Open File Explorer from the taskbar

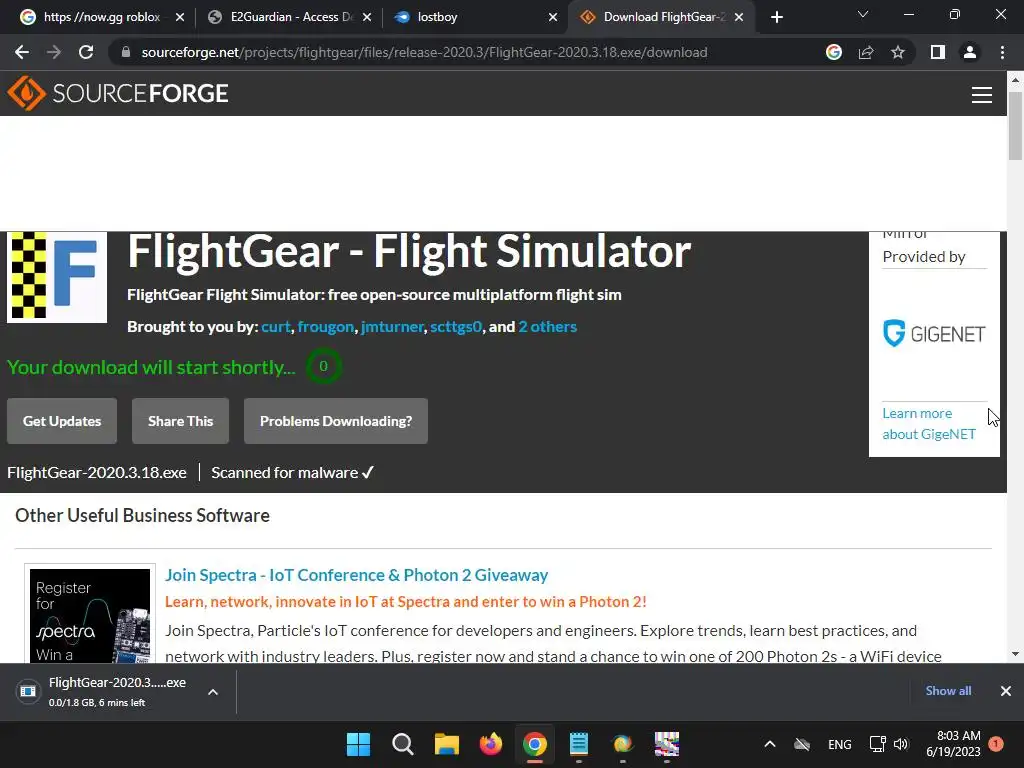(447, 744)
